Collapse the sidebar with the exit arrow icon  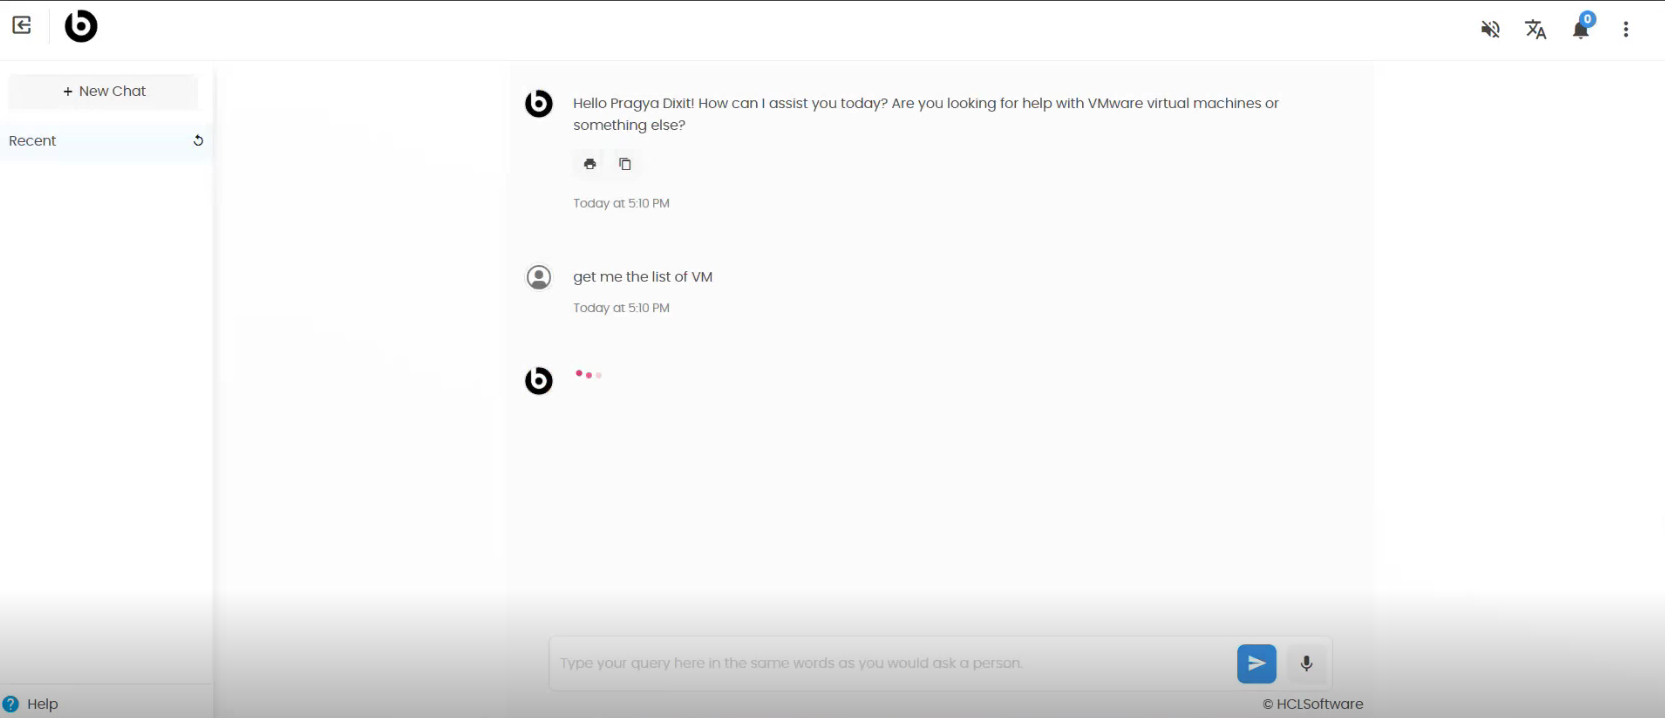pyautogui.click(x=22, y=26)
